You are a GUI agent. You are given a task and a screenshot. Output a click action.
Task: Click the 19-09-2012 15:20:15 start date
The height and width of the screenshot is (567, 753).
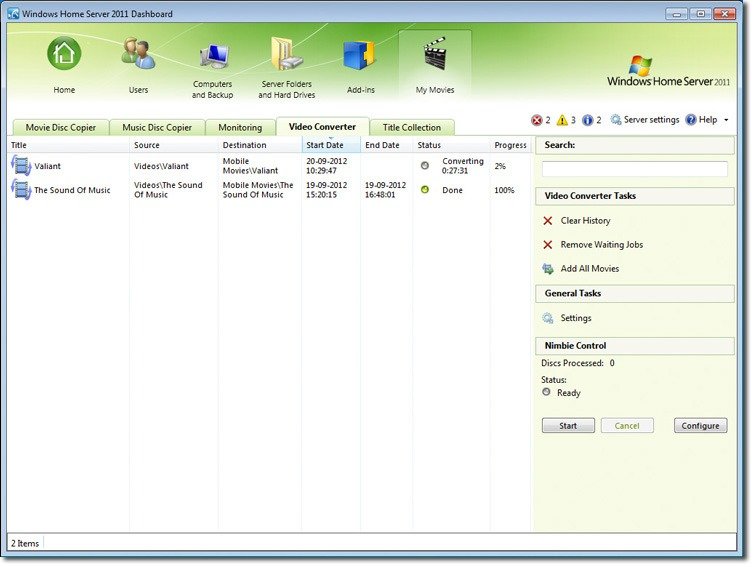327,190
